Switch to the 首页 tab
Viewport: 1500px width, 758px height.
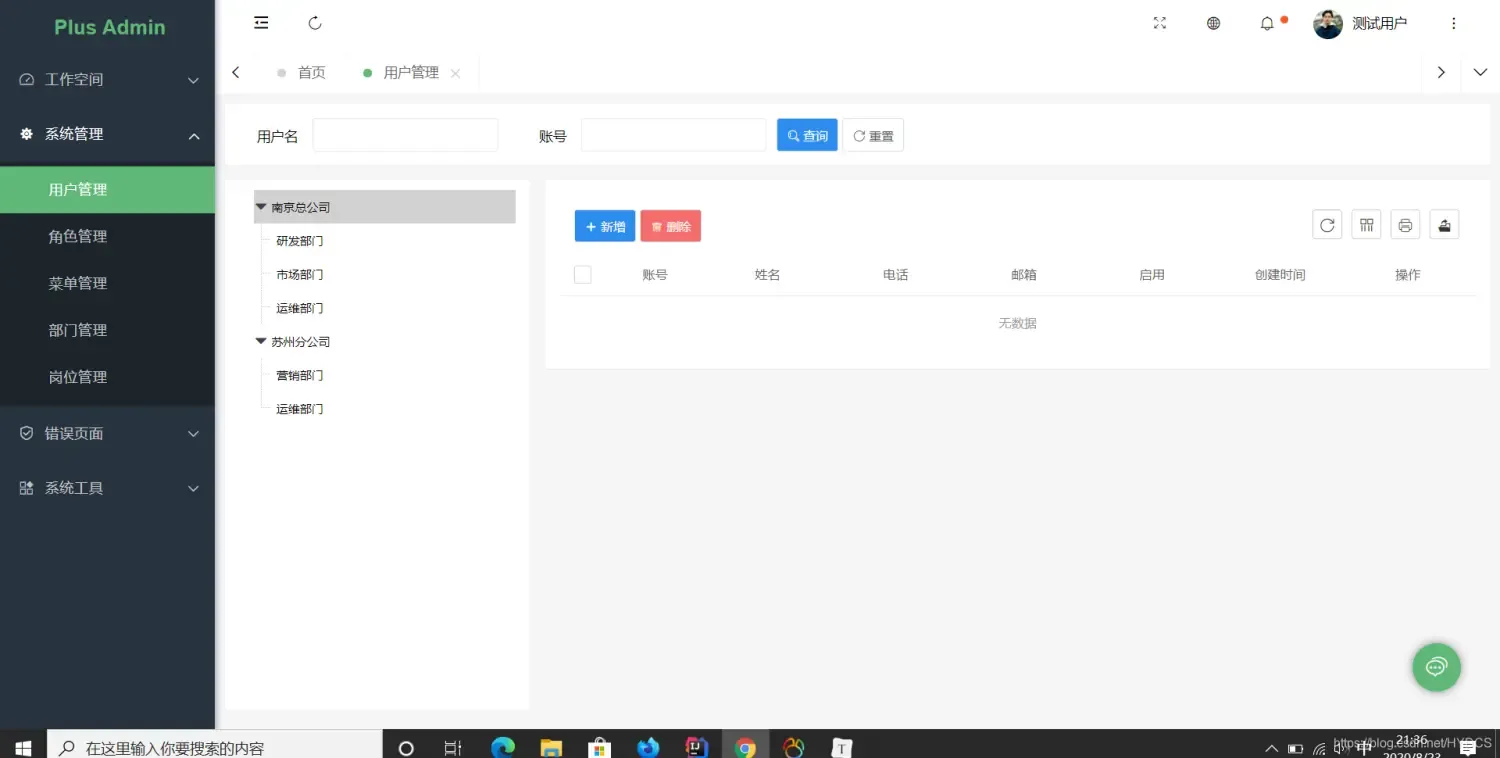[310, 71]
